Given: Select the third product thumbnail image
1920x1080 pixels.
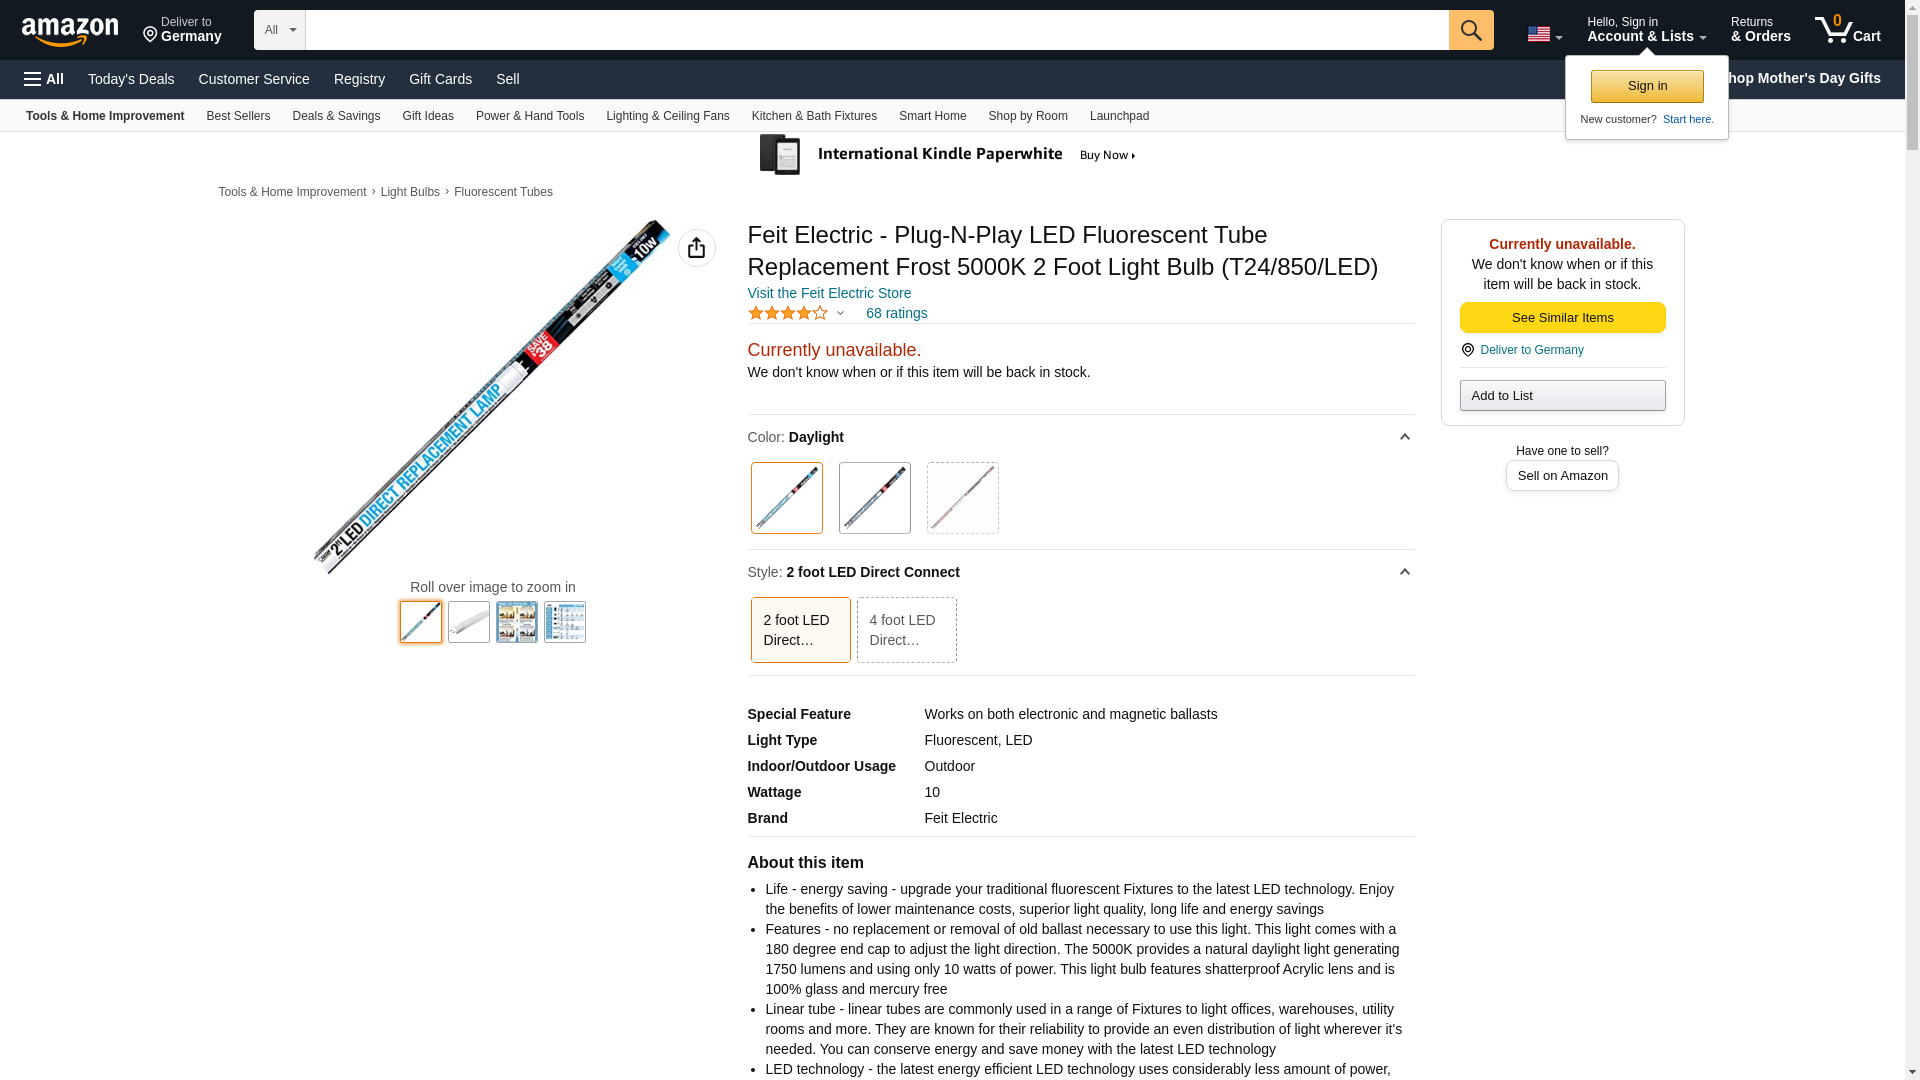Looking at the screenshot, I should [516, 622].
